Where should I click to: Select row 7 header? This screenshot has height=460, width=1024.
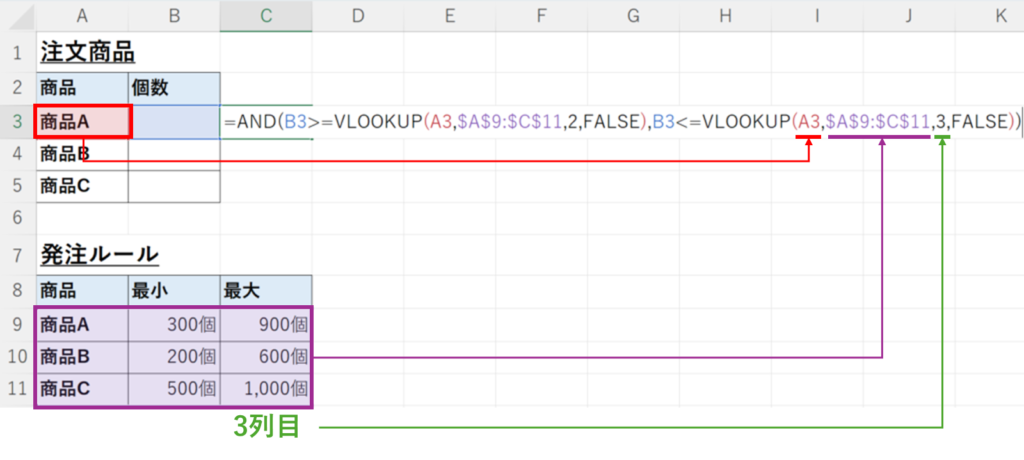18,255
